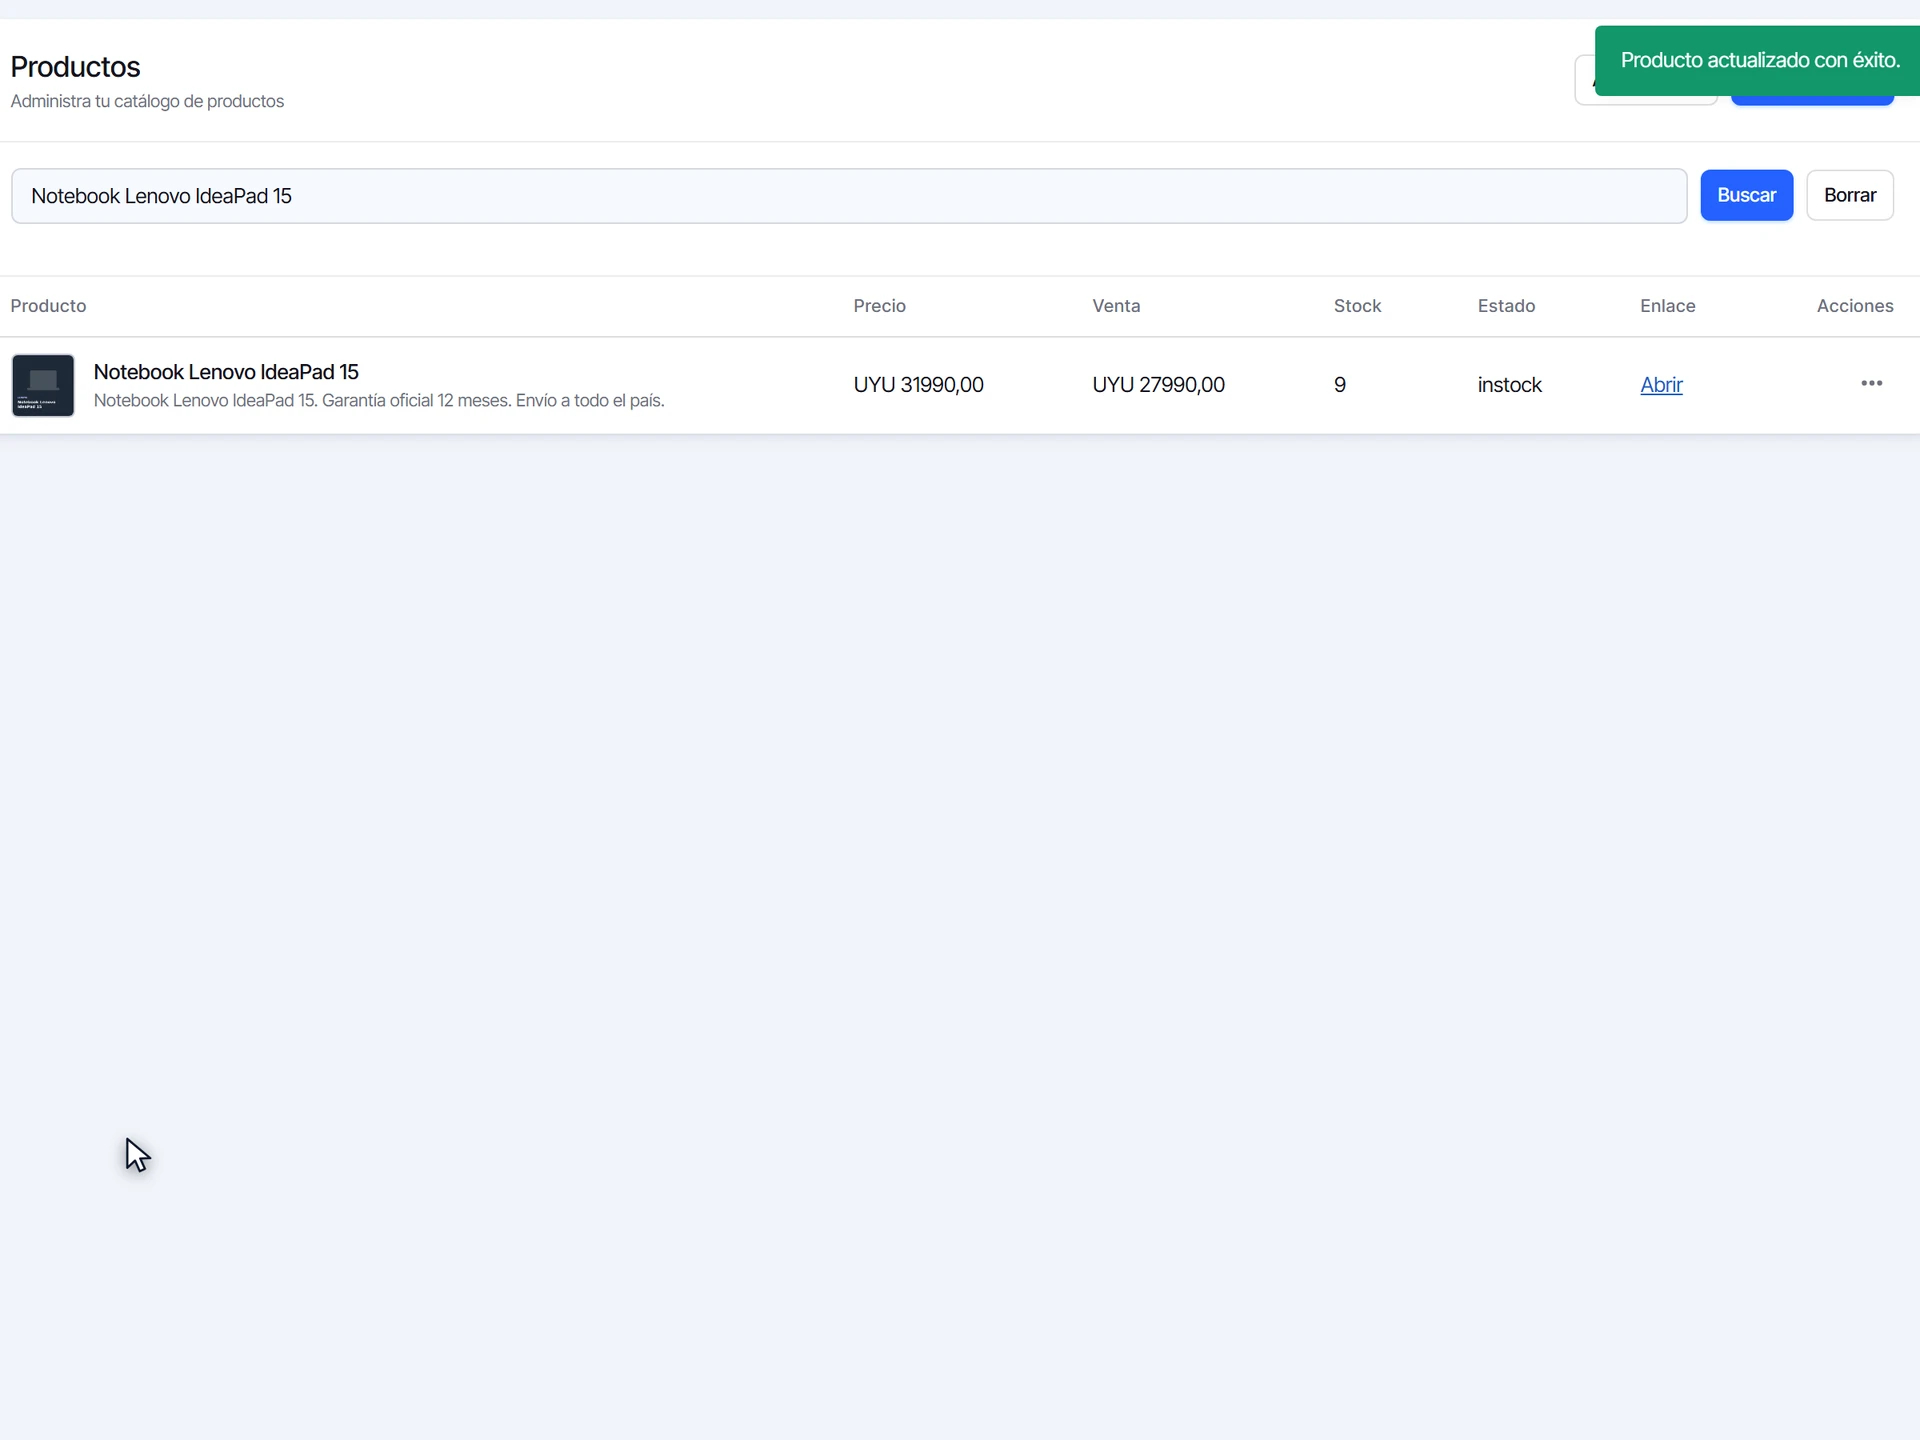Click the product description mentioning 'Garantía oficial 12 meses'
1920x1440 pixels.
pos(379,401)
